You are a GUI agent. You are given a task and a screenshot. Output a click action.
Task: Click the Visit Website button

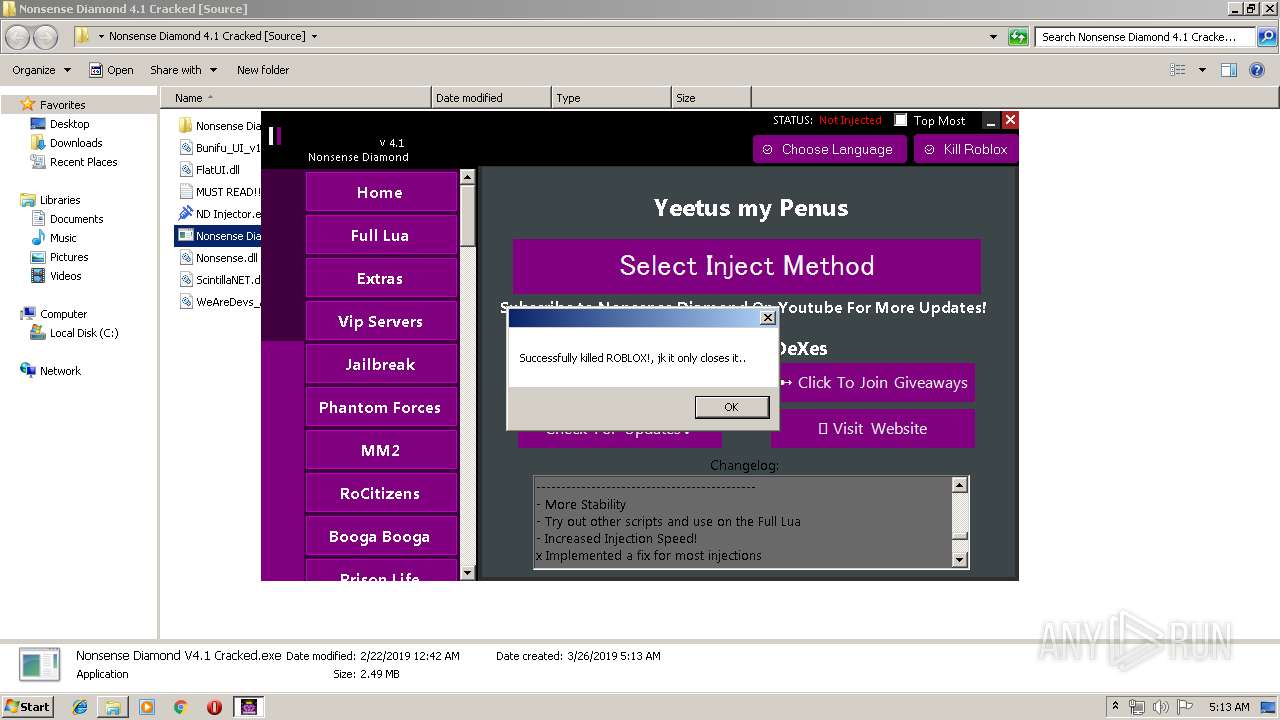click(x=873, y=428)
